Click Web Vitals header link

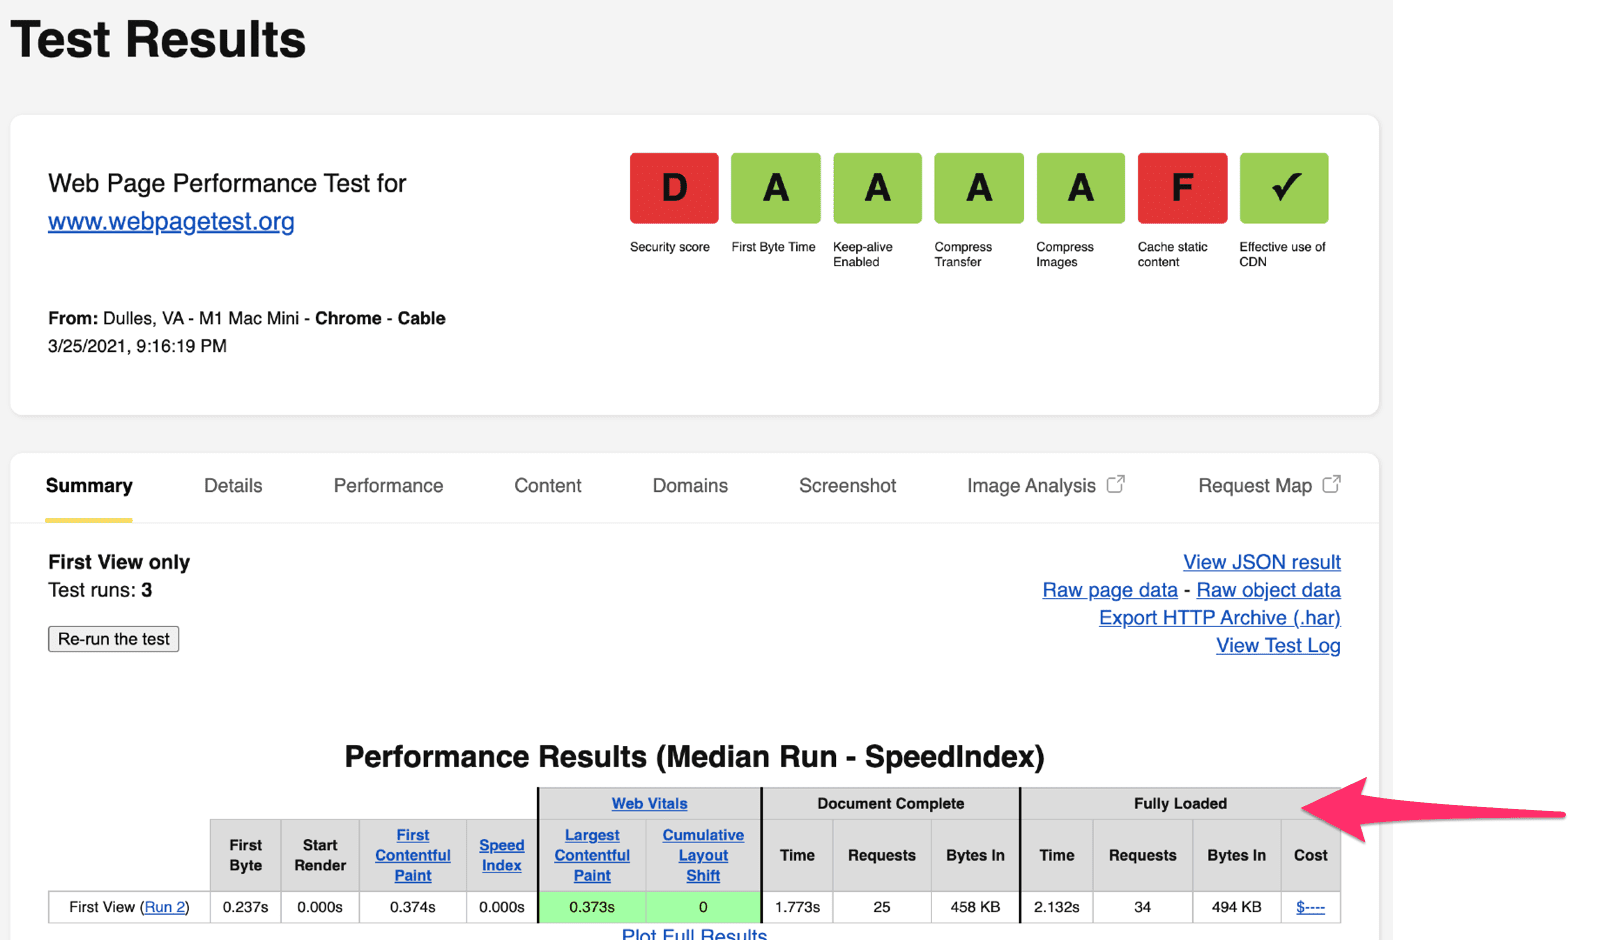(x=649, y=803)
